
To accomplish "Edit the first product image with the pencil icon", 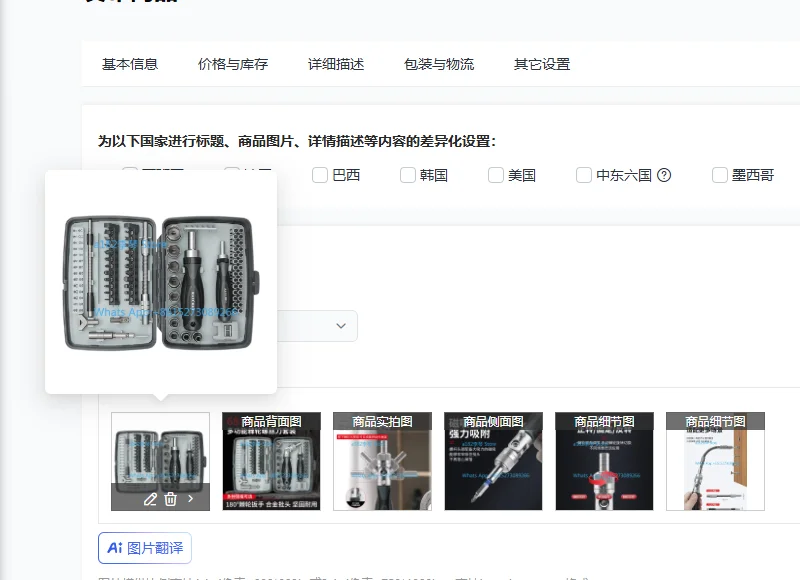I will pyautogui.click(x=150, y=499).
